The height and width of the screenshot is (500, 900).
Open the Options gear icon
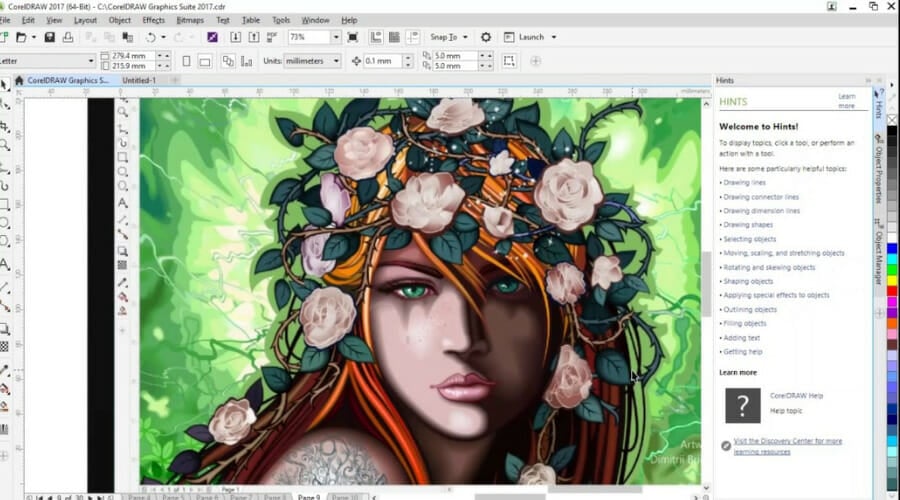pyautogui.click(x=486, y=37)
